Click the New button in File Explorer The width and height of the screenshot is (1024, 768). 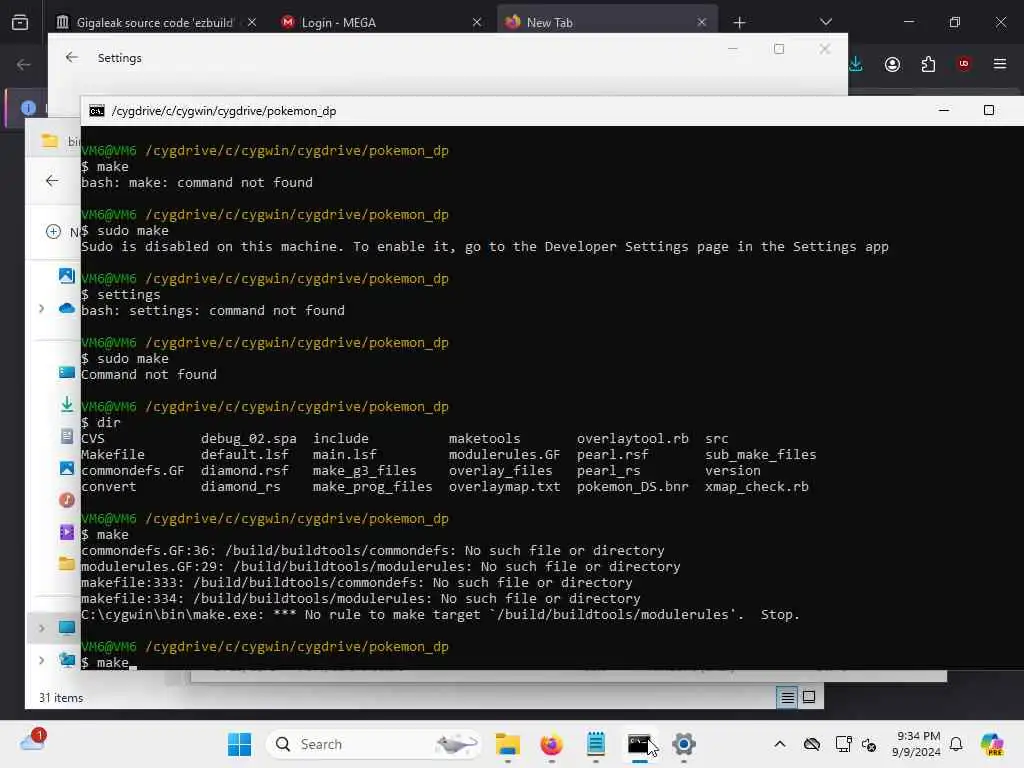[62, 232]
